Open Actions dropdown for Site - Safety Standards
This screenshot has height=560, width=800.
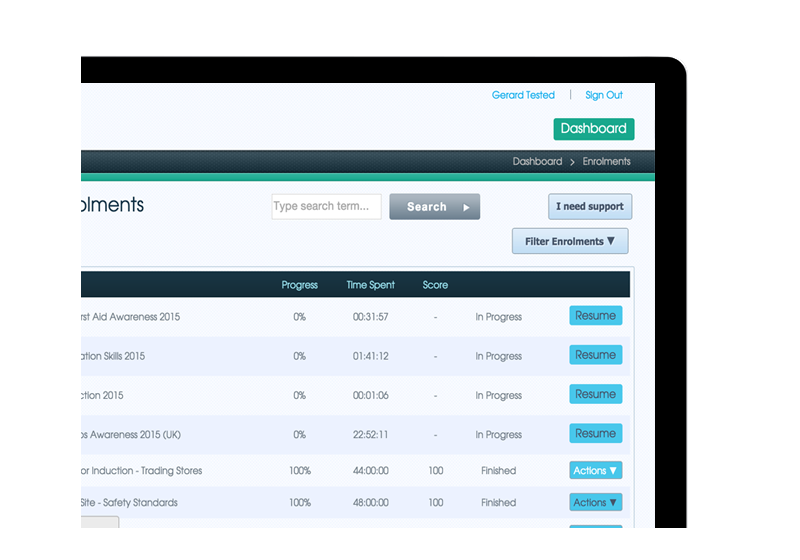pyautogui.click(x=595, y=502)
